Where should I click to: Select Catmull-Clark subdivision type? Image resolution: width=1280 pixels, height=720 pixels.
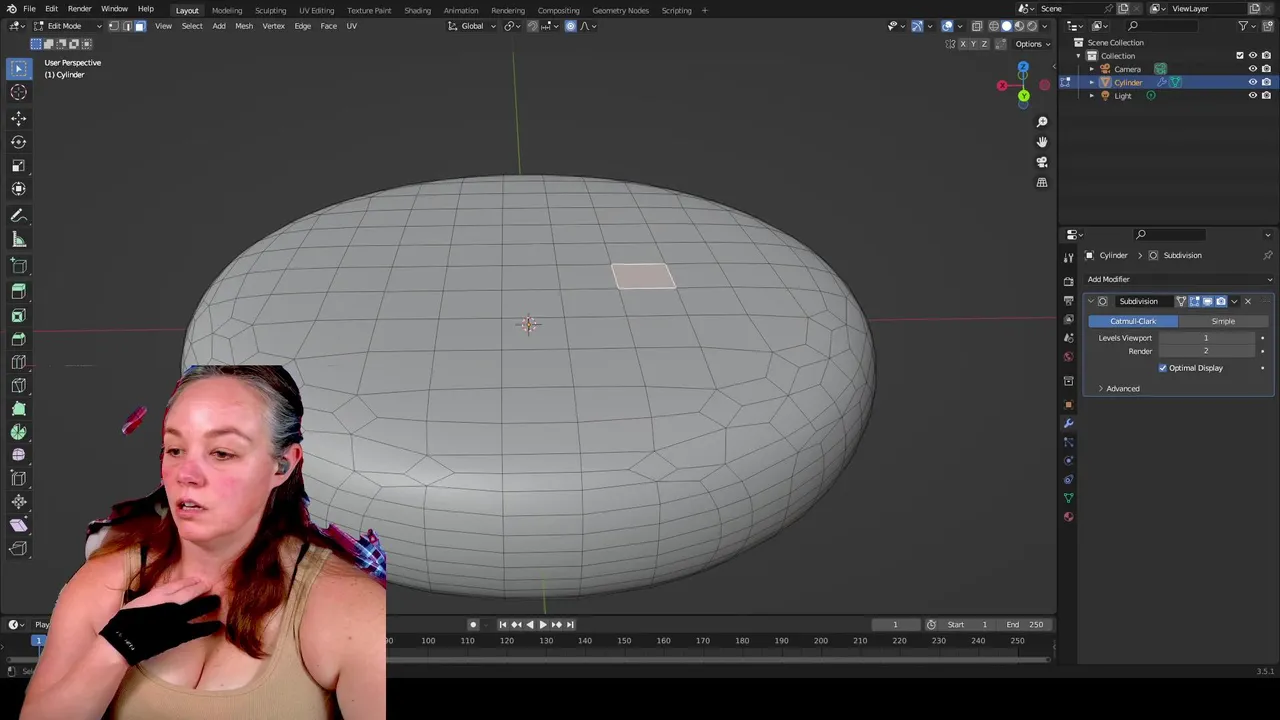tap(1133, 321)
